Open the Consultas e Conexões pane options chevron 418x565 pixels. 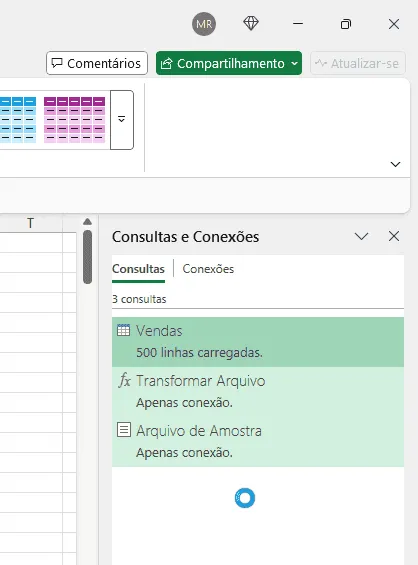click(x=361, y=236)
